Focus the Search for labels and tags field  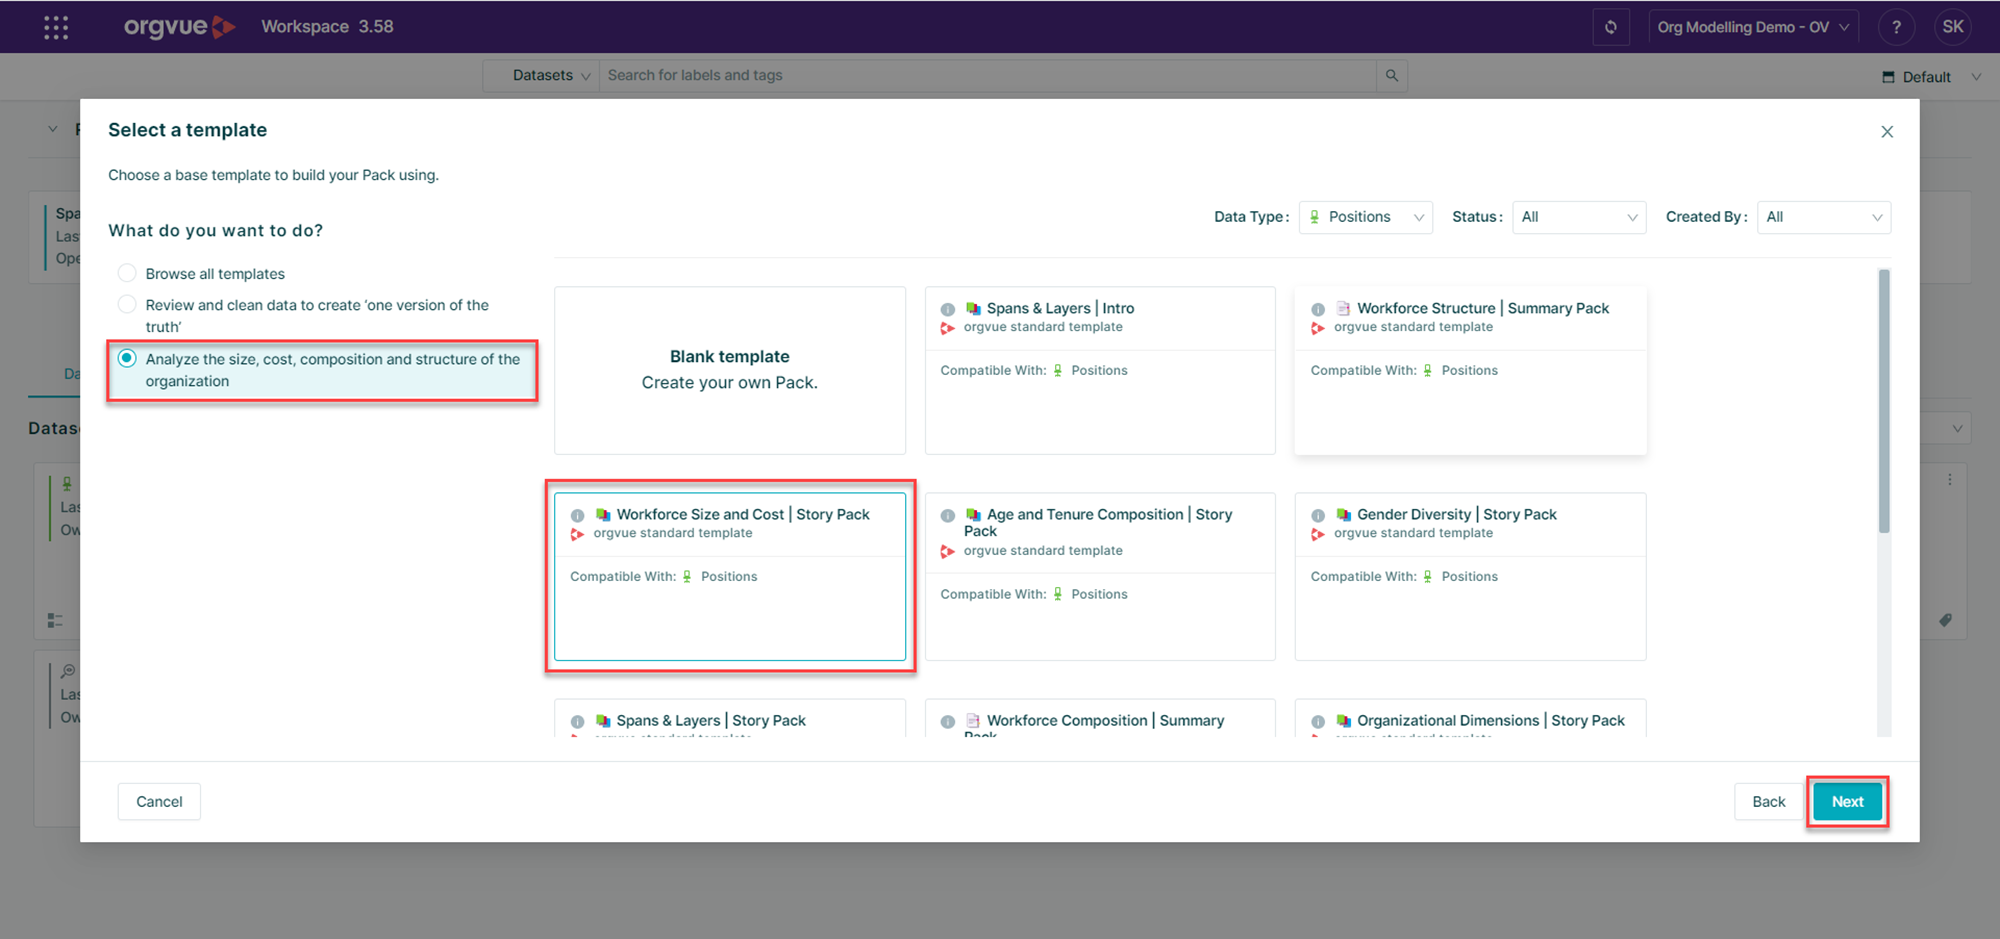tap(987, 76)
